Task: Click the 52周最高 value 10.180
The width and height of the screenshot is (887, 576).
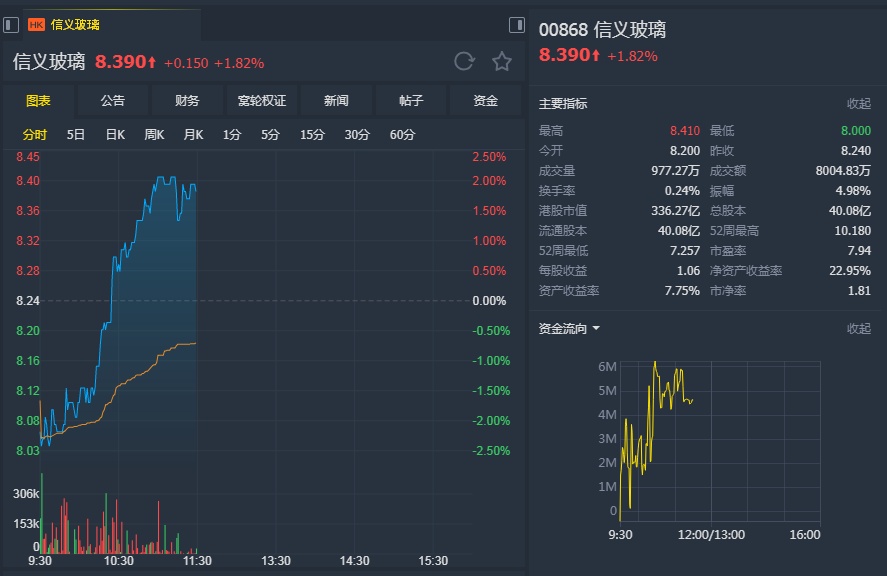Action: (852, 231)
